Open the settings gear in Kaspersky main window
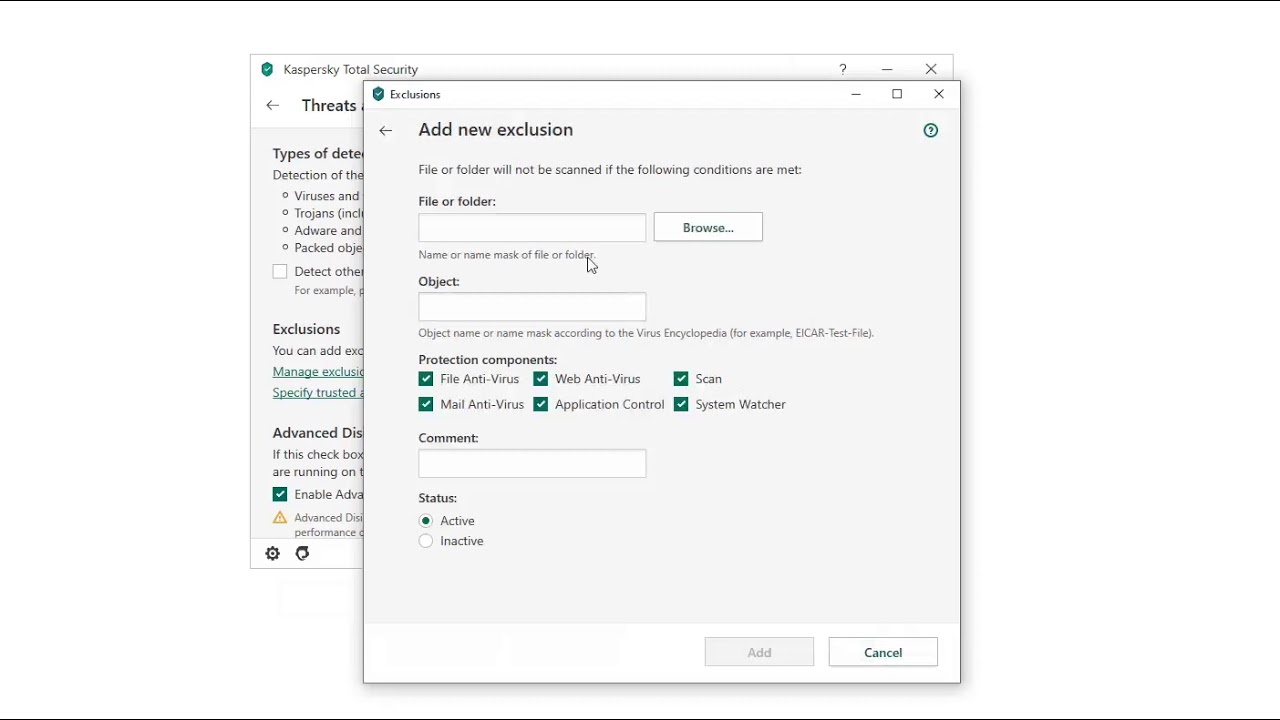 [x=273, y=553]
